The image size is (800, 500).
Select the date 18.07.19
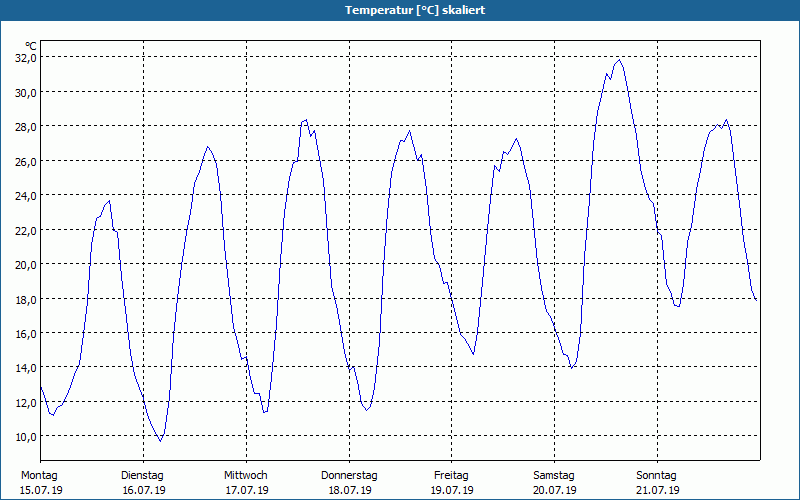(x=350, y=490)
